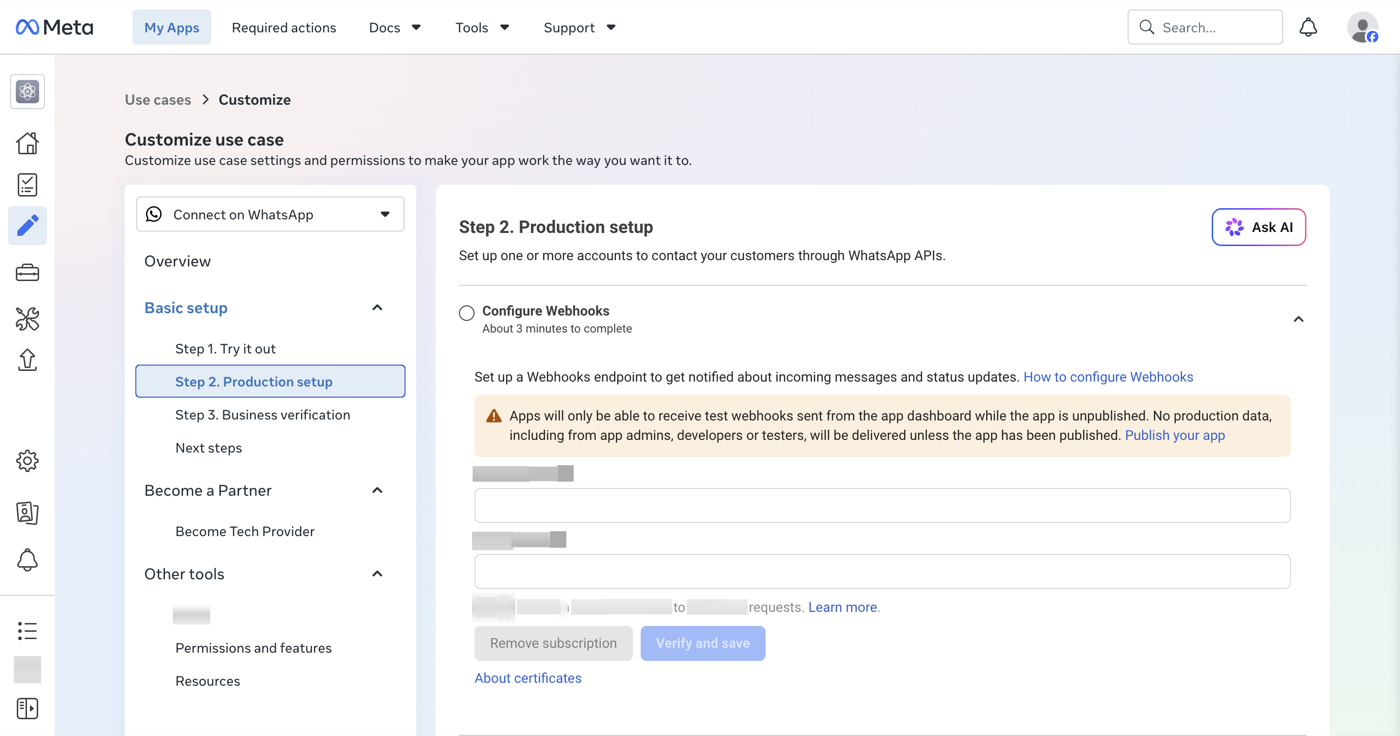Expand the Tools dropdown arrow

click(505, 27)
